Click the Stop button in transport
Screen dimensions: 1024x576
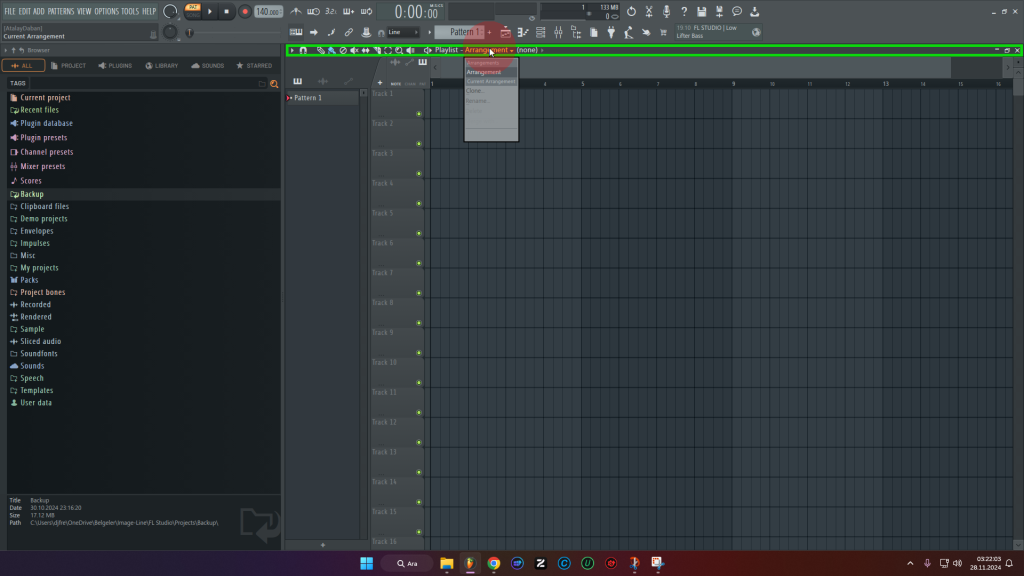227,11
